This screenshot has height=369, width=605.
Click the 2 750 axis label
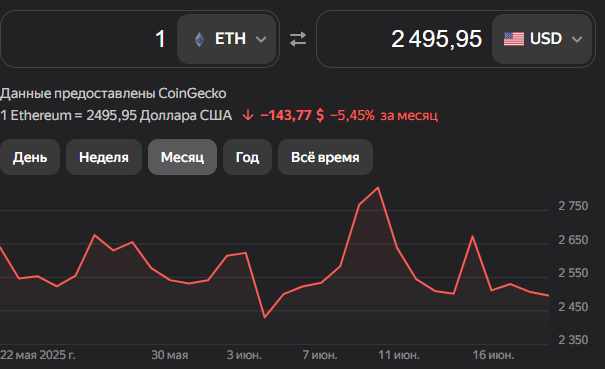pyautogui.click(x=573, y=206)
